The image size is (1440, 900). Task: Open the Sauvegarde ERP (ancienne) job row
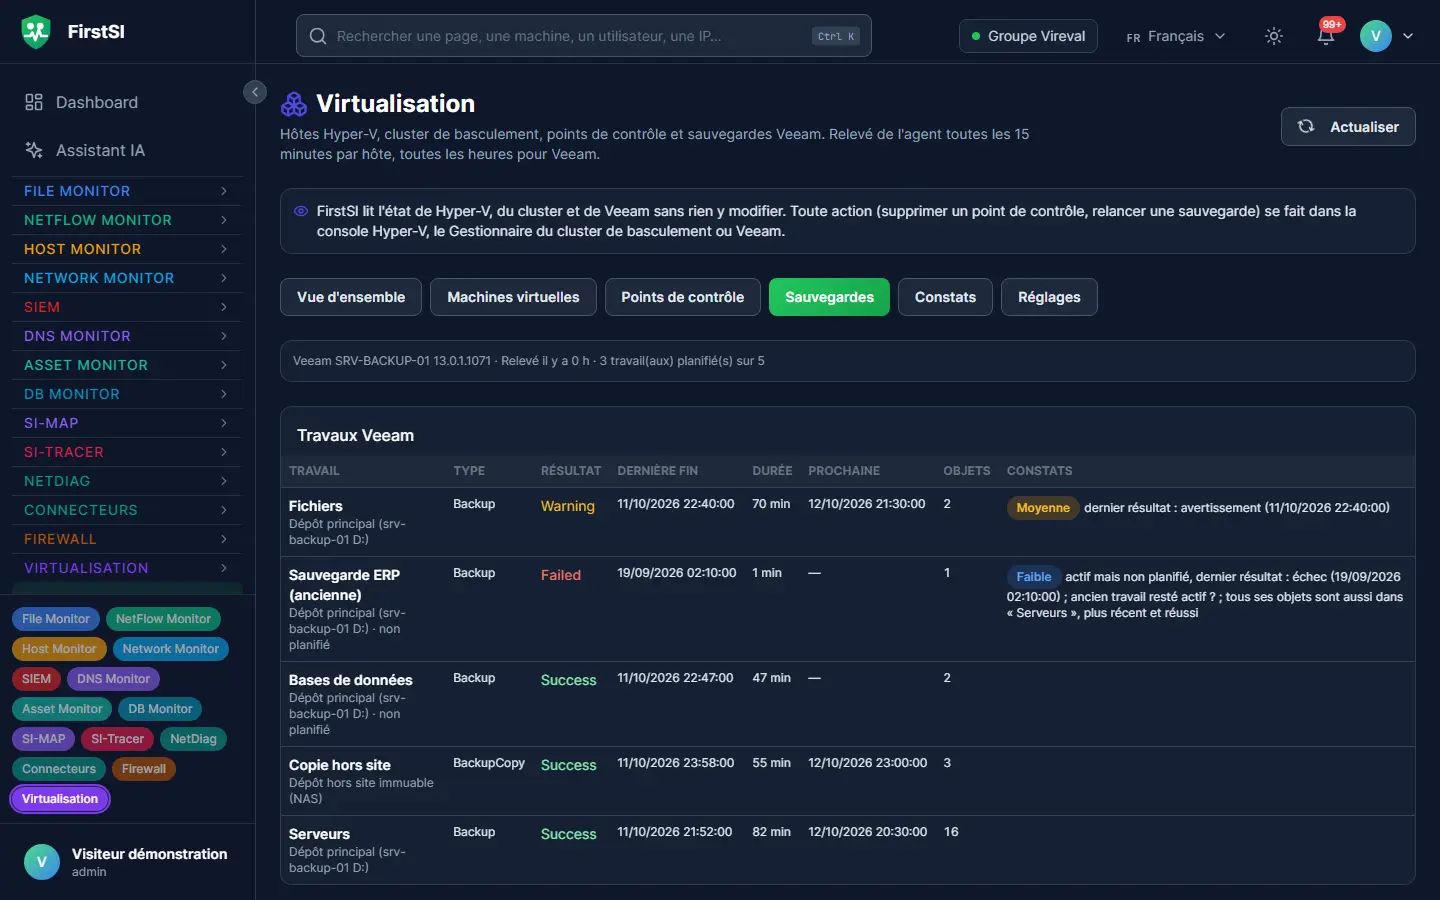tap(848, 609)
